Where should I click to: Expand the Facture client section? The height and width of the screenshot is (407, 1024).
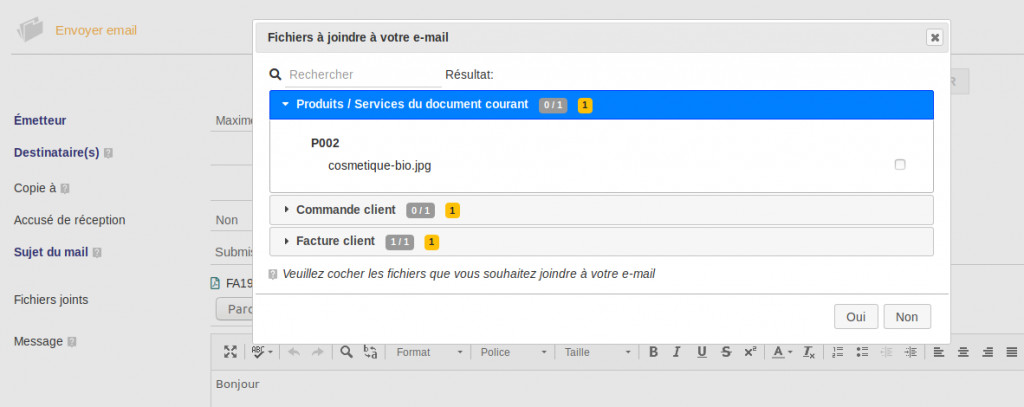[x=335, y=241]
